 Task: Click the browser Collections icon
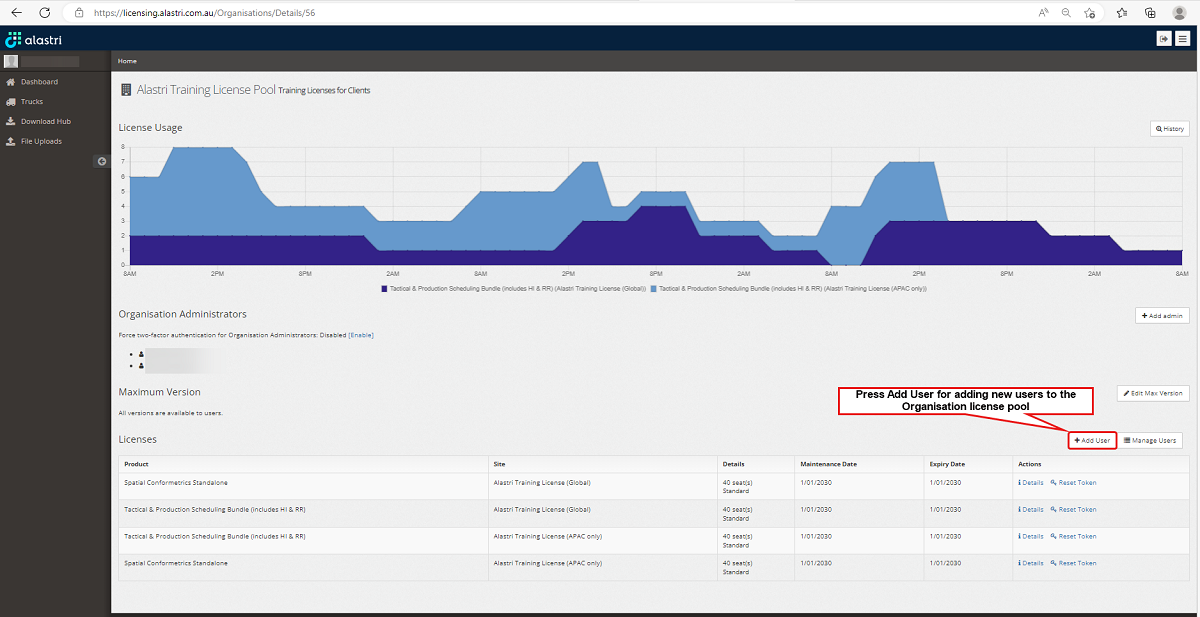1150,13
